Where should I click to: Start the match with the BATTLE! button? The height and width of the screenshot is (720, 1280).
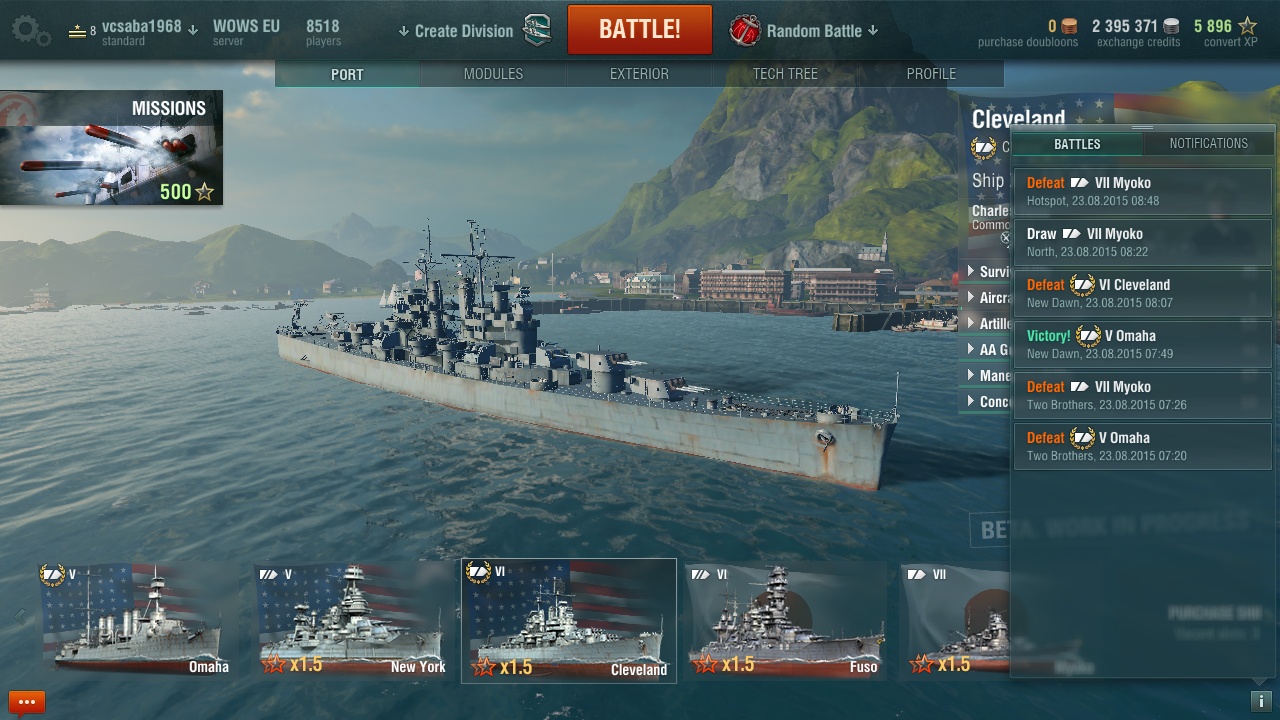click(x=640, y=30)
